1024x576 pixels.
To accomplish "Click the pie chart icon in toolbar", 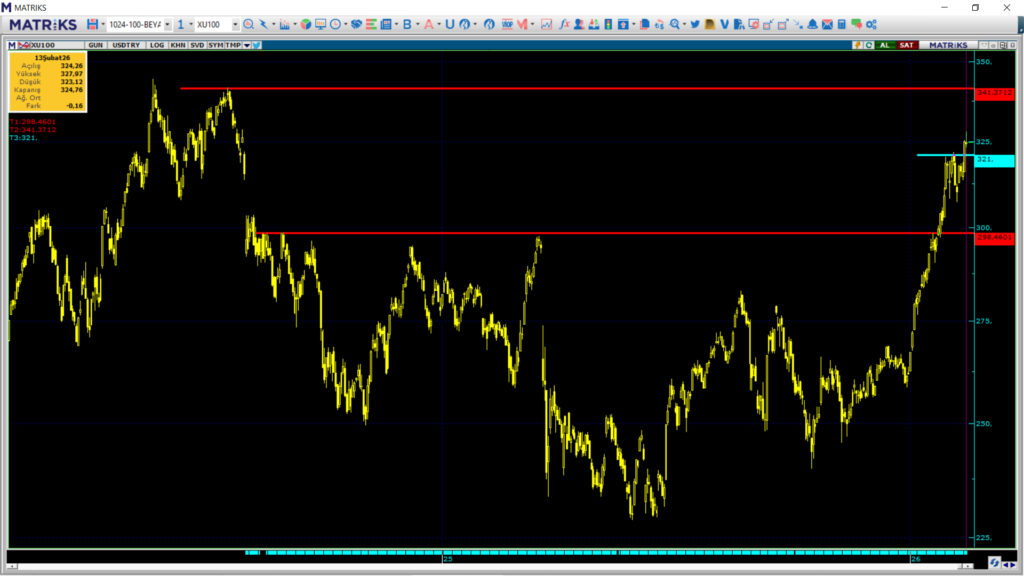I will (x=305, y=24).
